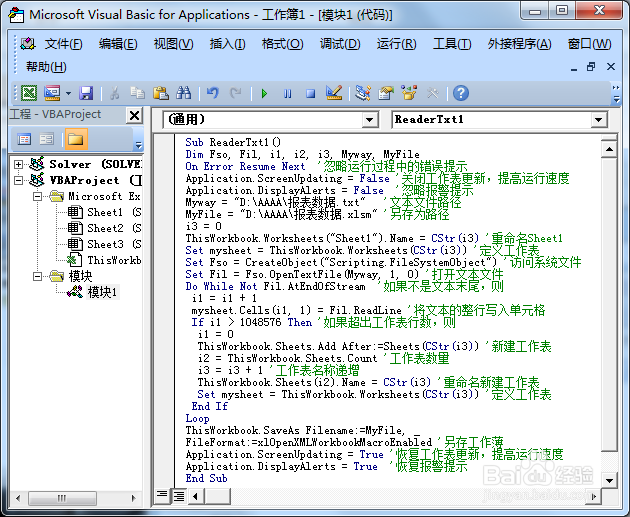Toggle Folders view in the project pane

click(76, 139)
